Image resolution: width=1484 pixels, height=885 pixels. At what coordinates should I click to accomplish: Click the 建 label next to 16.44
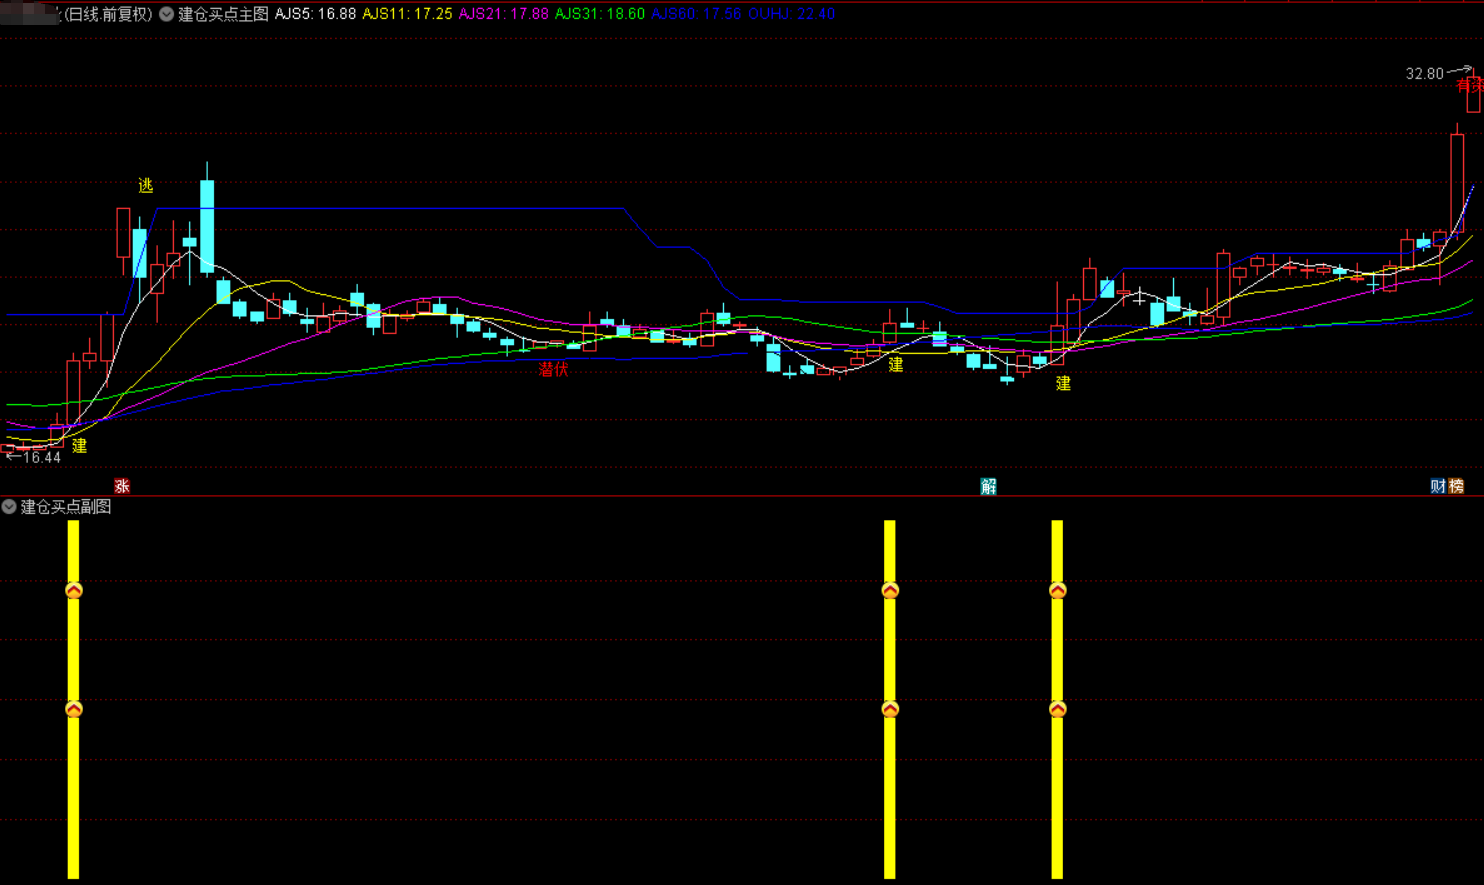79,446
